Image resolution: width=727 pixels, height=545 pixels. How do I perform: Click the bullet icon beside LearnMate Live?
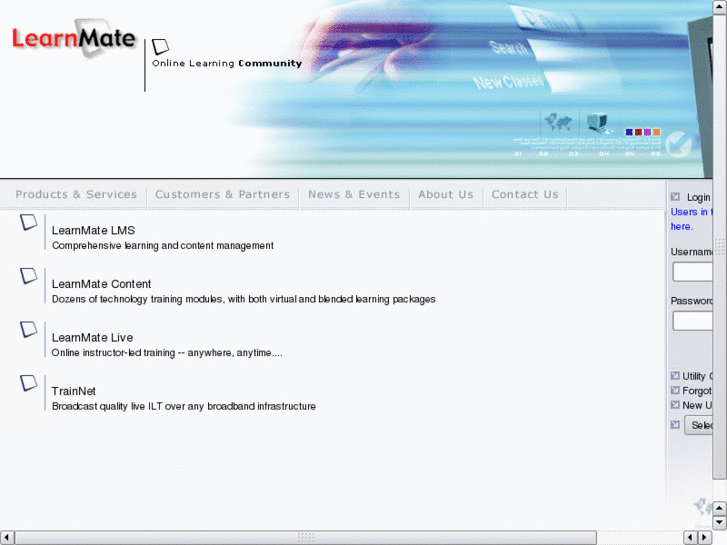click(x=29, y=329)
